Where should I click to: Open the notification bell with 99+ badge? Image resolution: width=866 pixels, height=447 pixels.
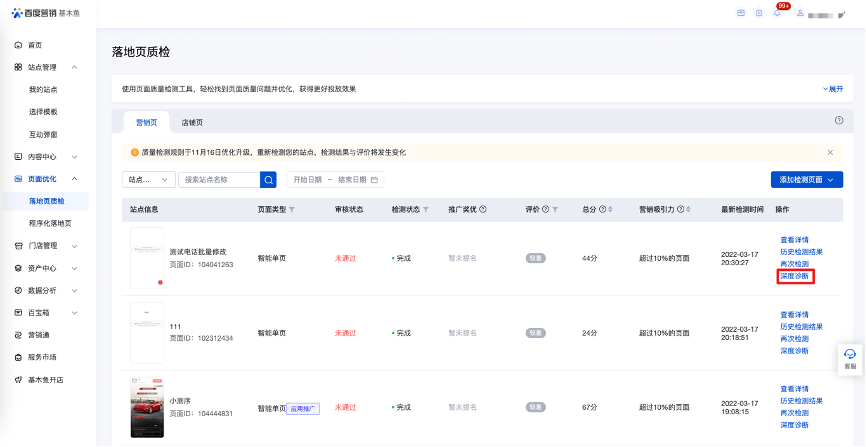(777, 13)
